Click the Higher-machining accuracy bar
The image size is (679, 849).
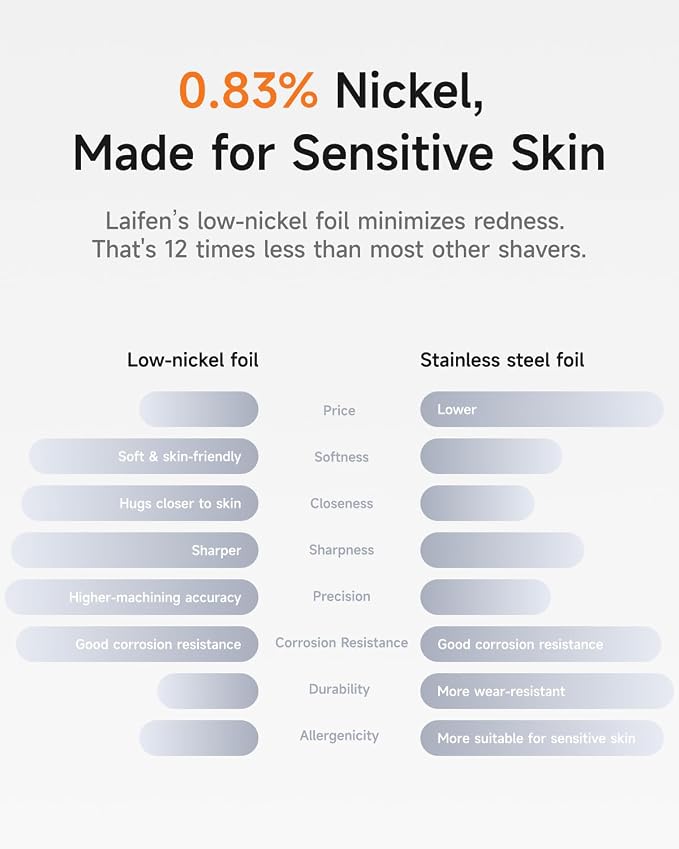tap(132, 597)
